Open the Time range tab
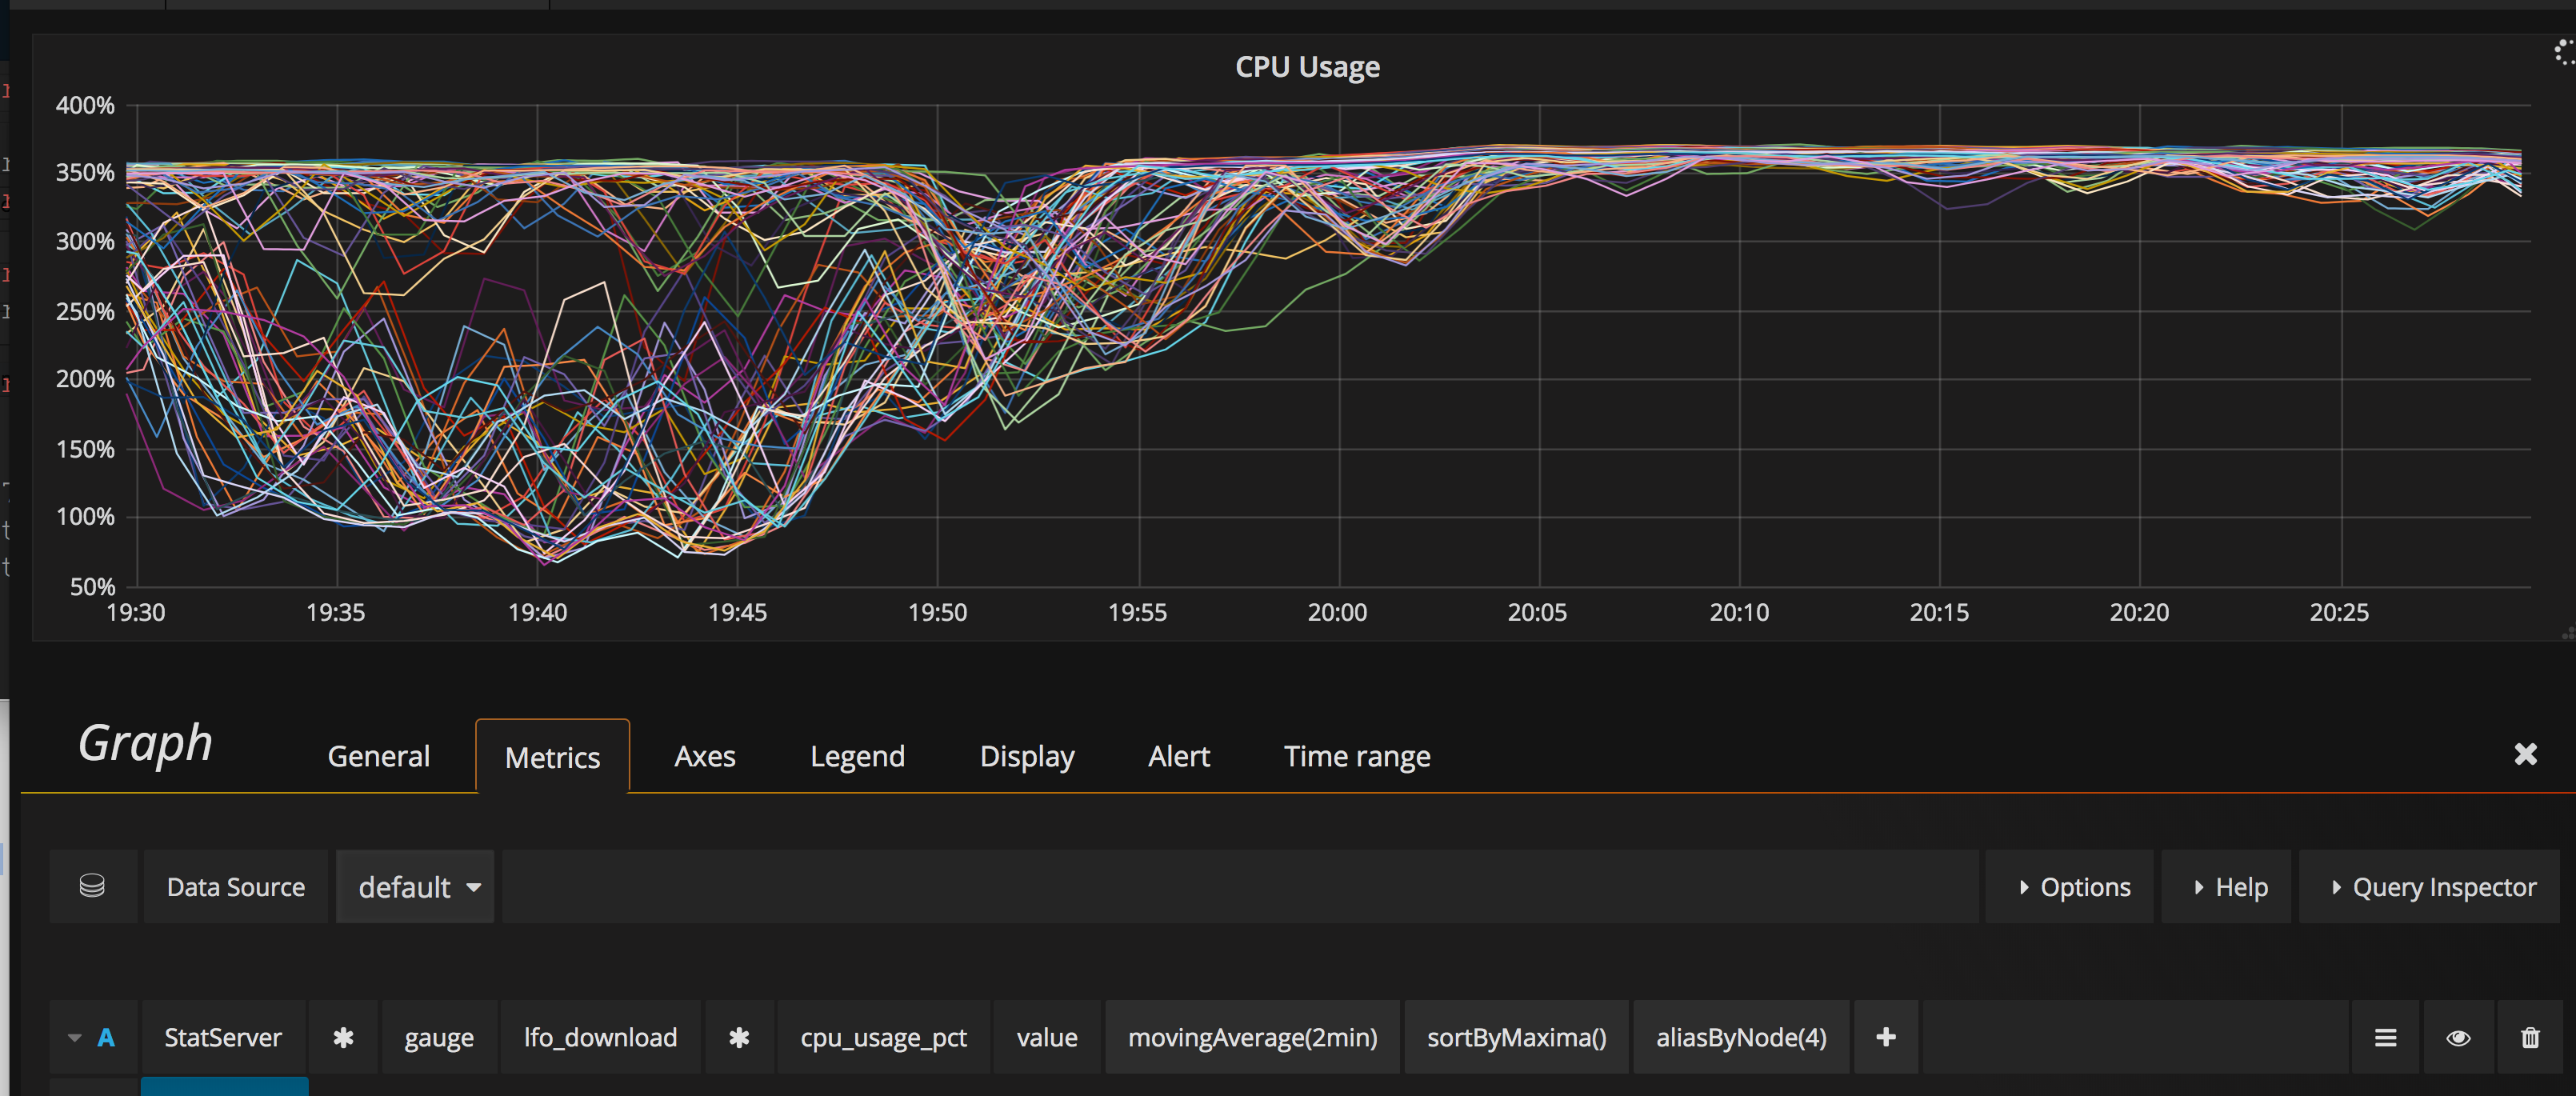Viewport: 2576px width, 1096px height. coord(1357,756)
